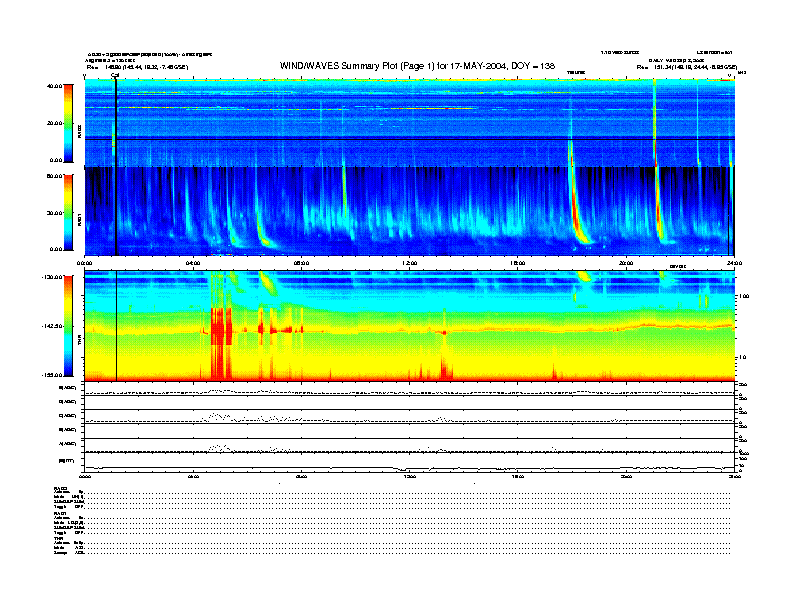Click the RAD1 color scale bar
Screen dimensions: 792x612
(x=70, y=212)
